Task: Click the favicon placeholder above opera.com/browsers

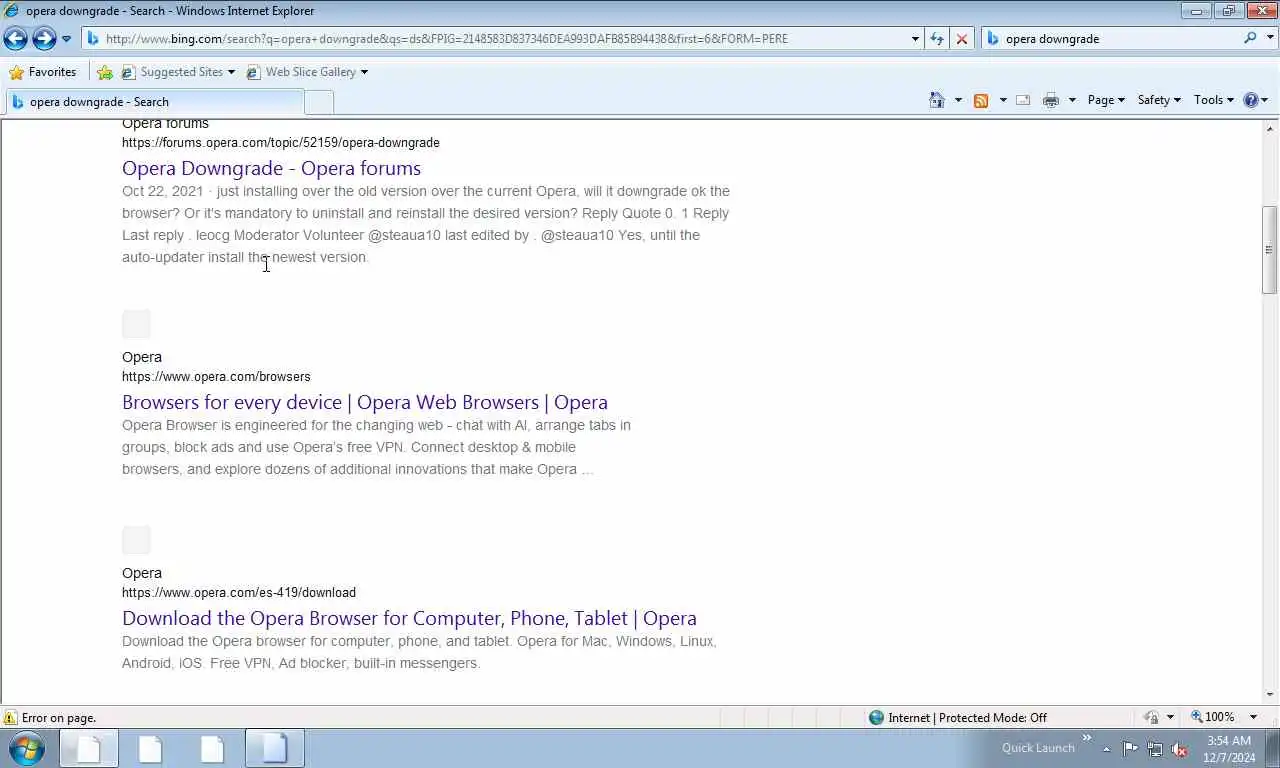Action: (136, 324)
